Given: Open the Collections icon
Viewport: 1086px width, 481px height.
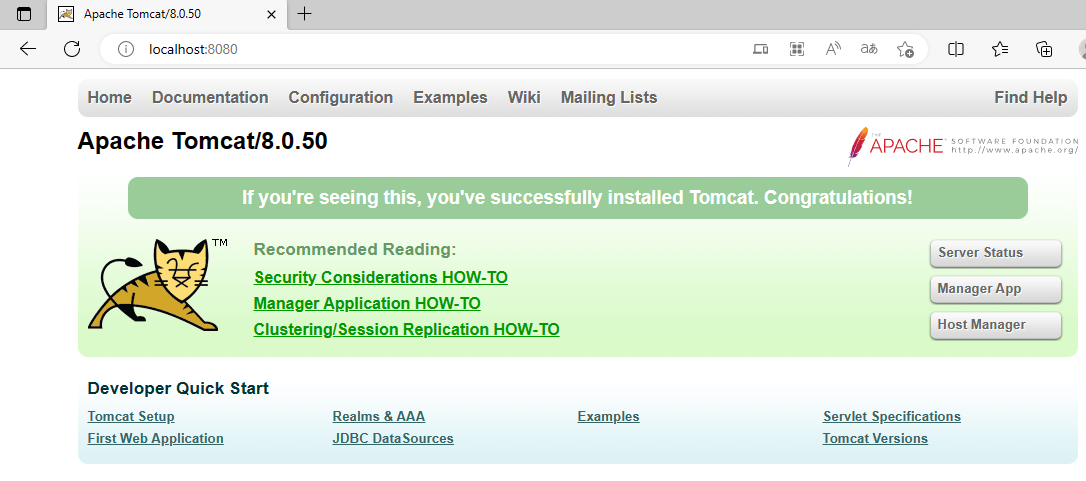Looking at the screenshot, I should click(1044, 49).
